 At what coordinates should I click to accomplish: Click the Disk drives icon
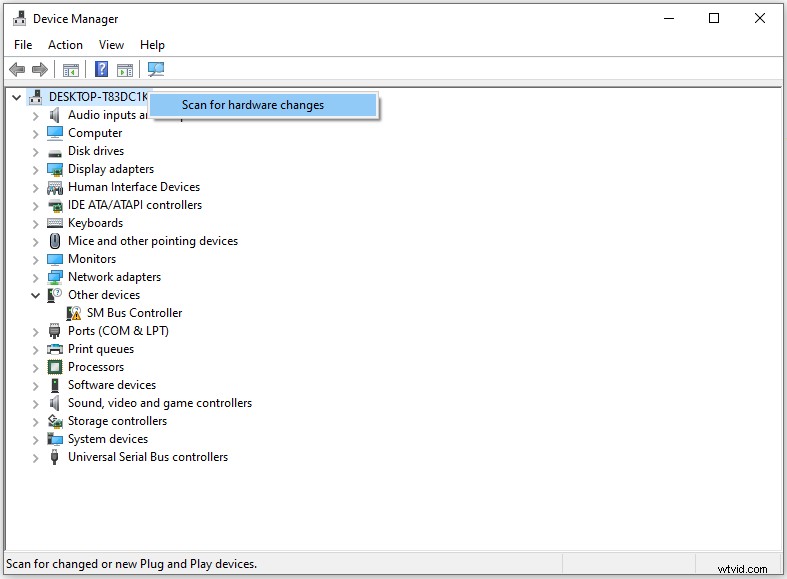55,152
